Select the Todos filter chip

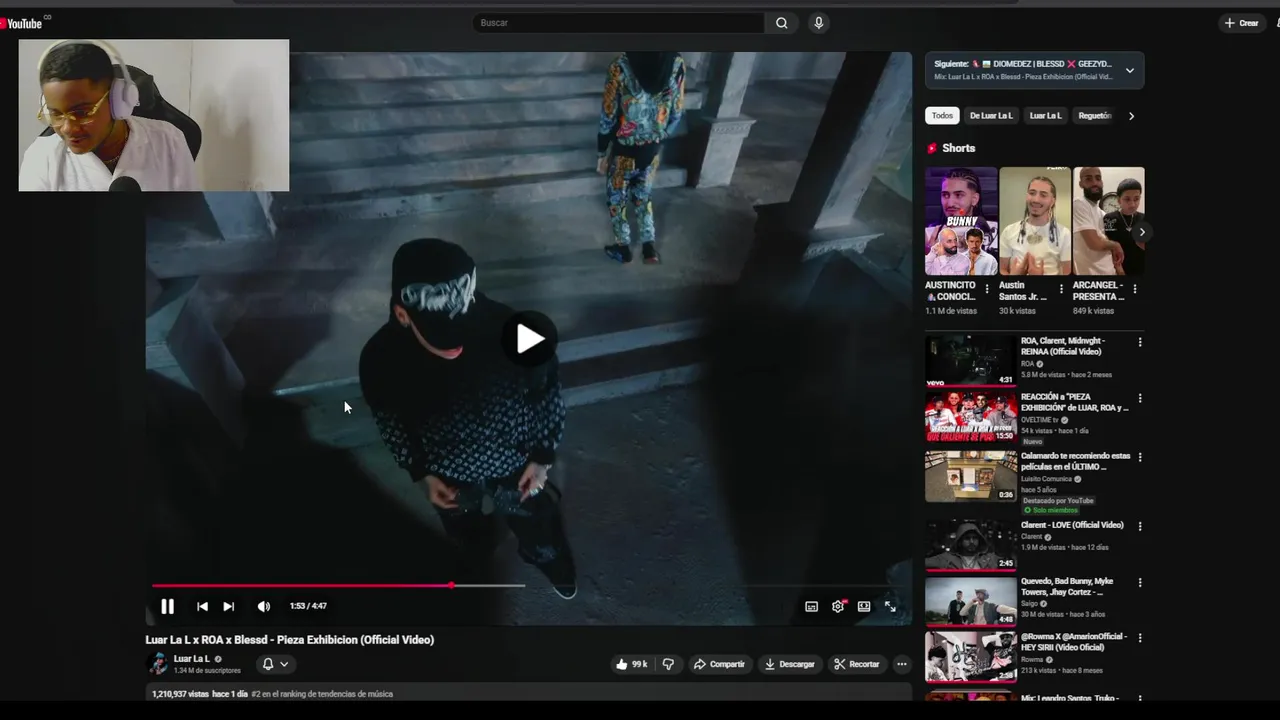pos(942,116)
